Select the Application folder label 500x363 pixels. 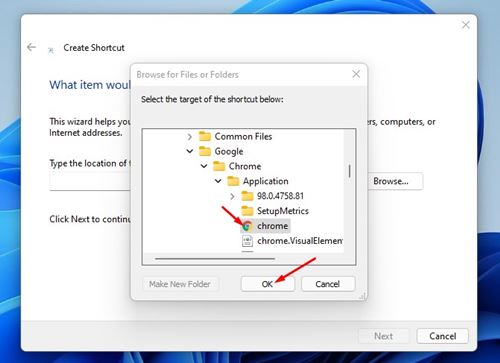[266, 181]
